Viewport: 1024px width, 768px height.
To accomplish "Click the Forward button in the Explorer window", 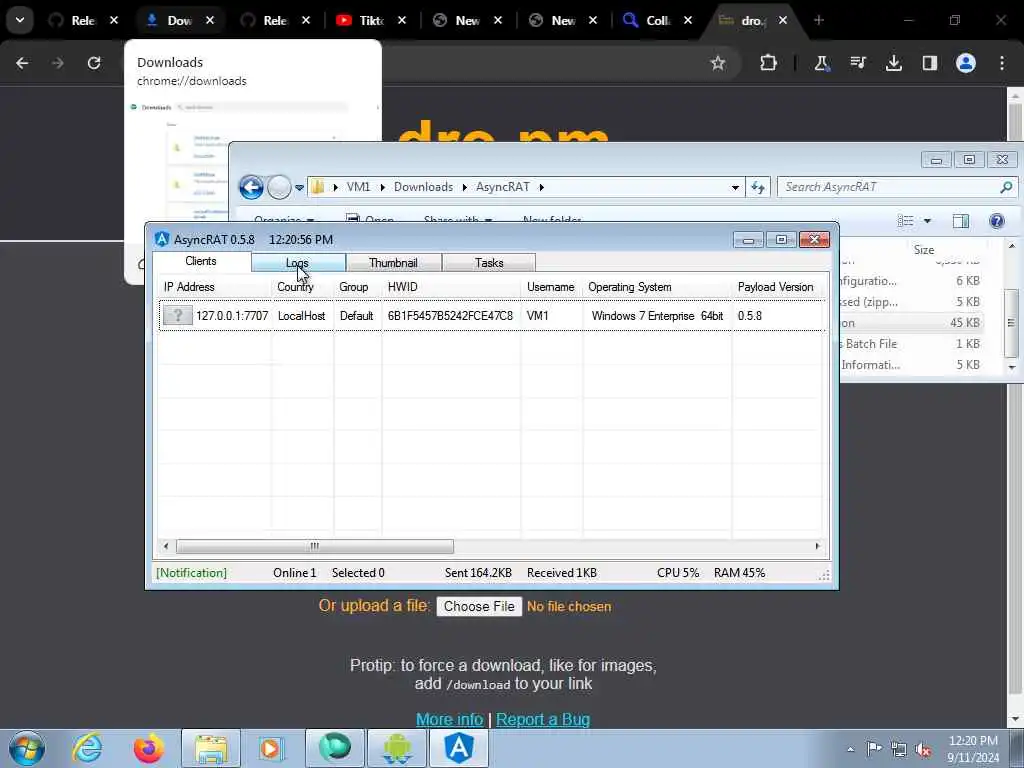I will pos(280,187).
